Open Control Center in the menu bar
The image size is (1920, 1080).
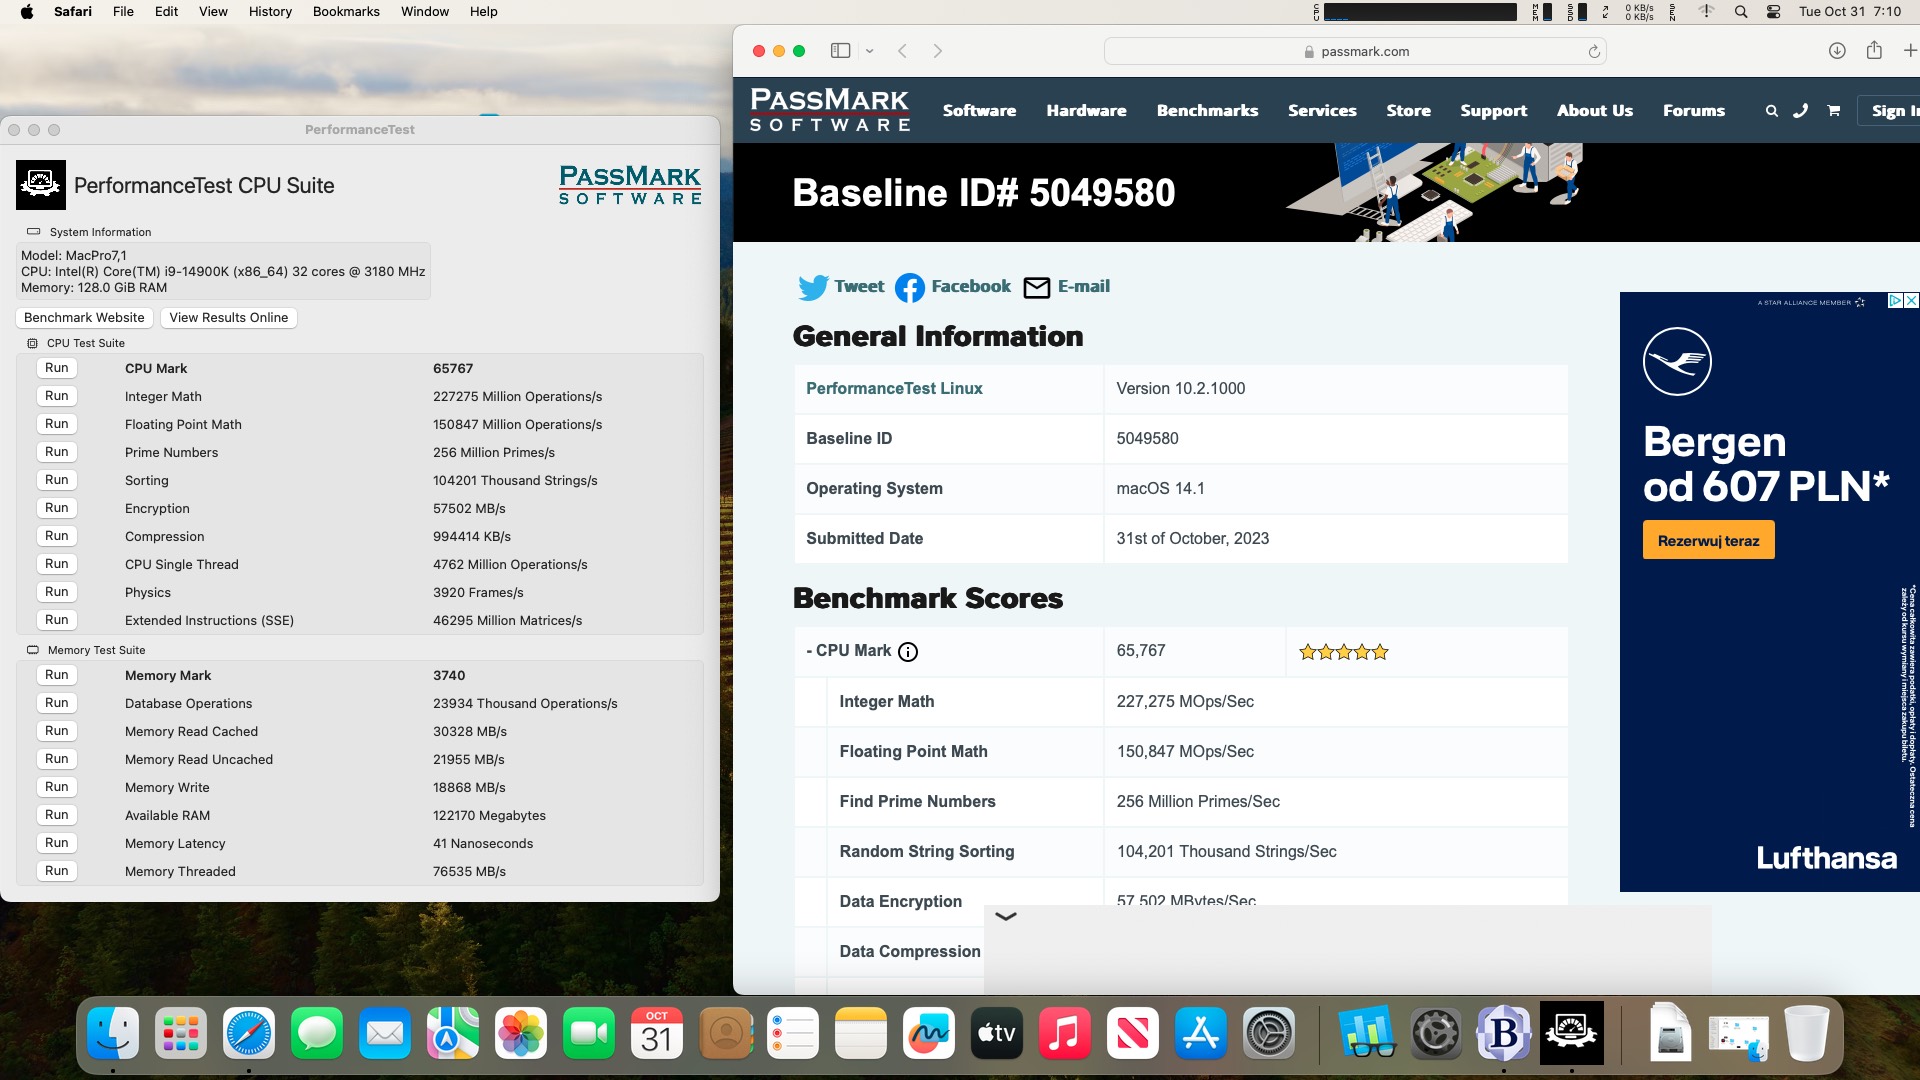pos(1773,12)
